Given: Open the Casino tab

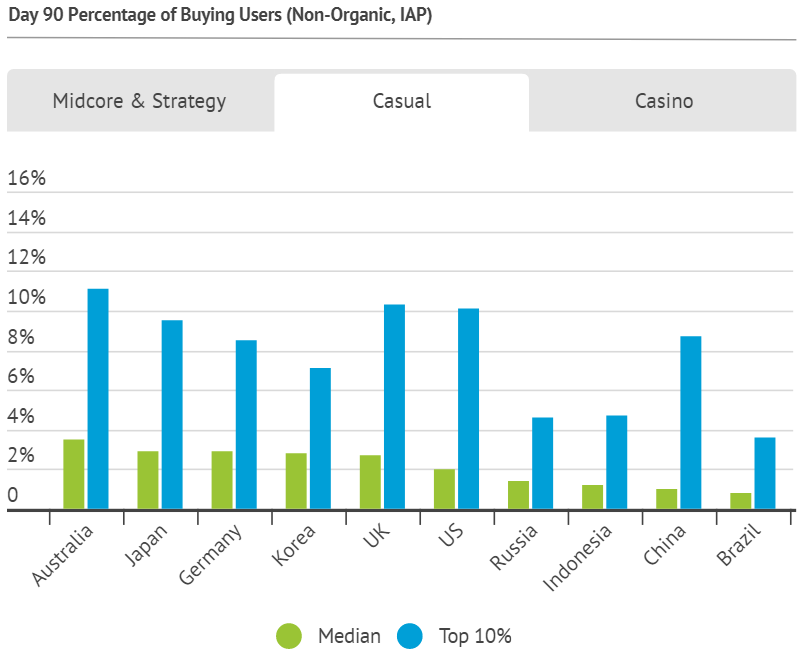Looking at the screenshot, I should [x=663, y=101].
